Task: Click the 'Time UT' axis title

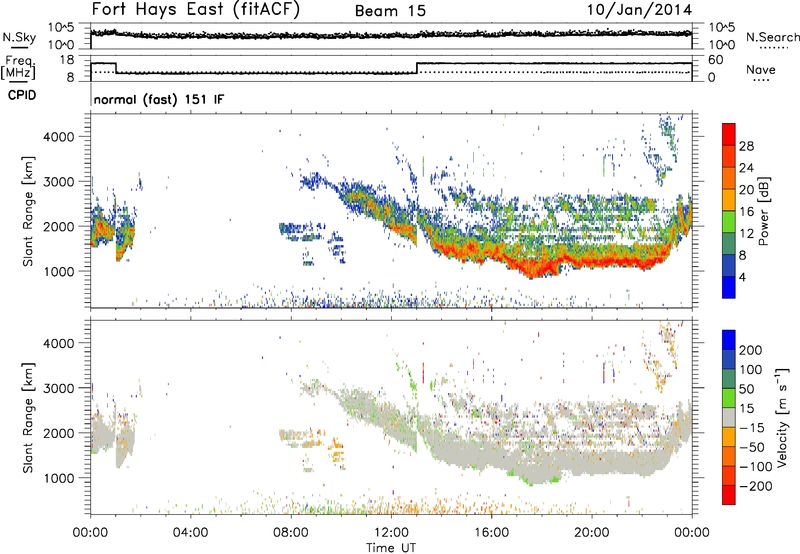Action: click(391, 547)
